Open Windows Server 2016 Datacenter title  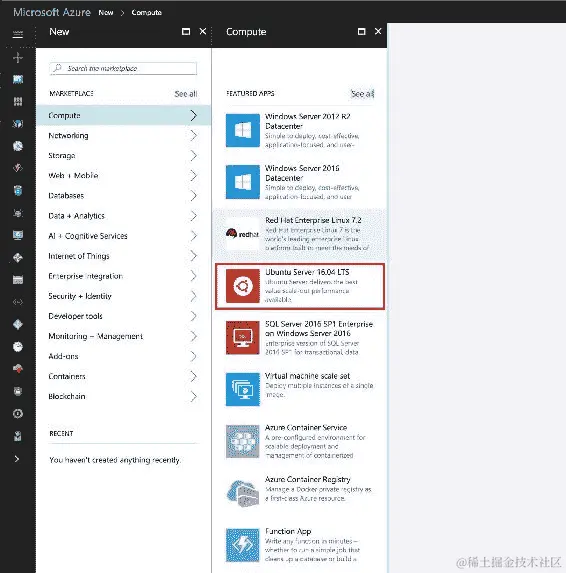point(302,173)
